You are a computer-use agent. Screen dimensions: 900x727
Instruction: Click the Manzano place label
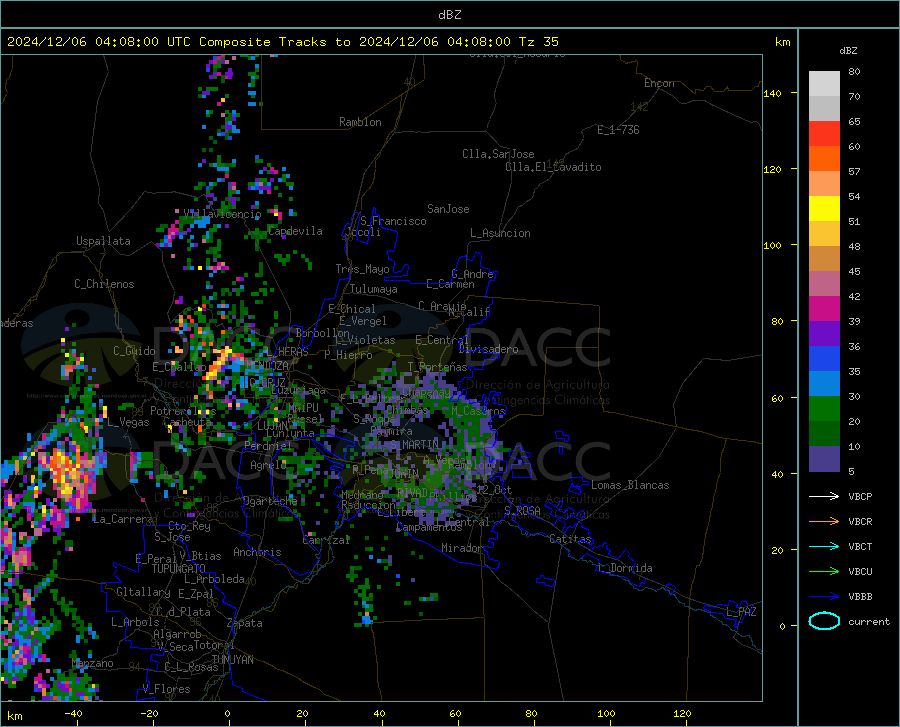coord(92,663)
